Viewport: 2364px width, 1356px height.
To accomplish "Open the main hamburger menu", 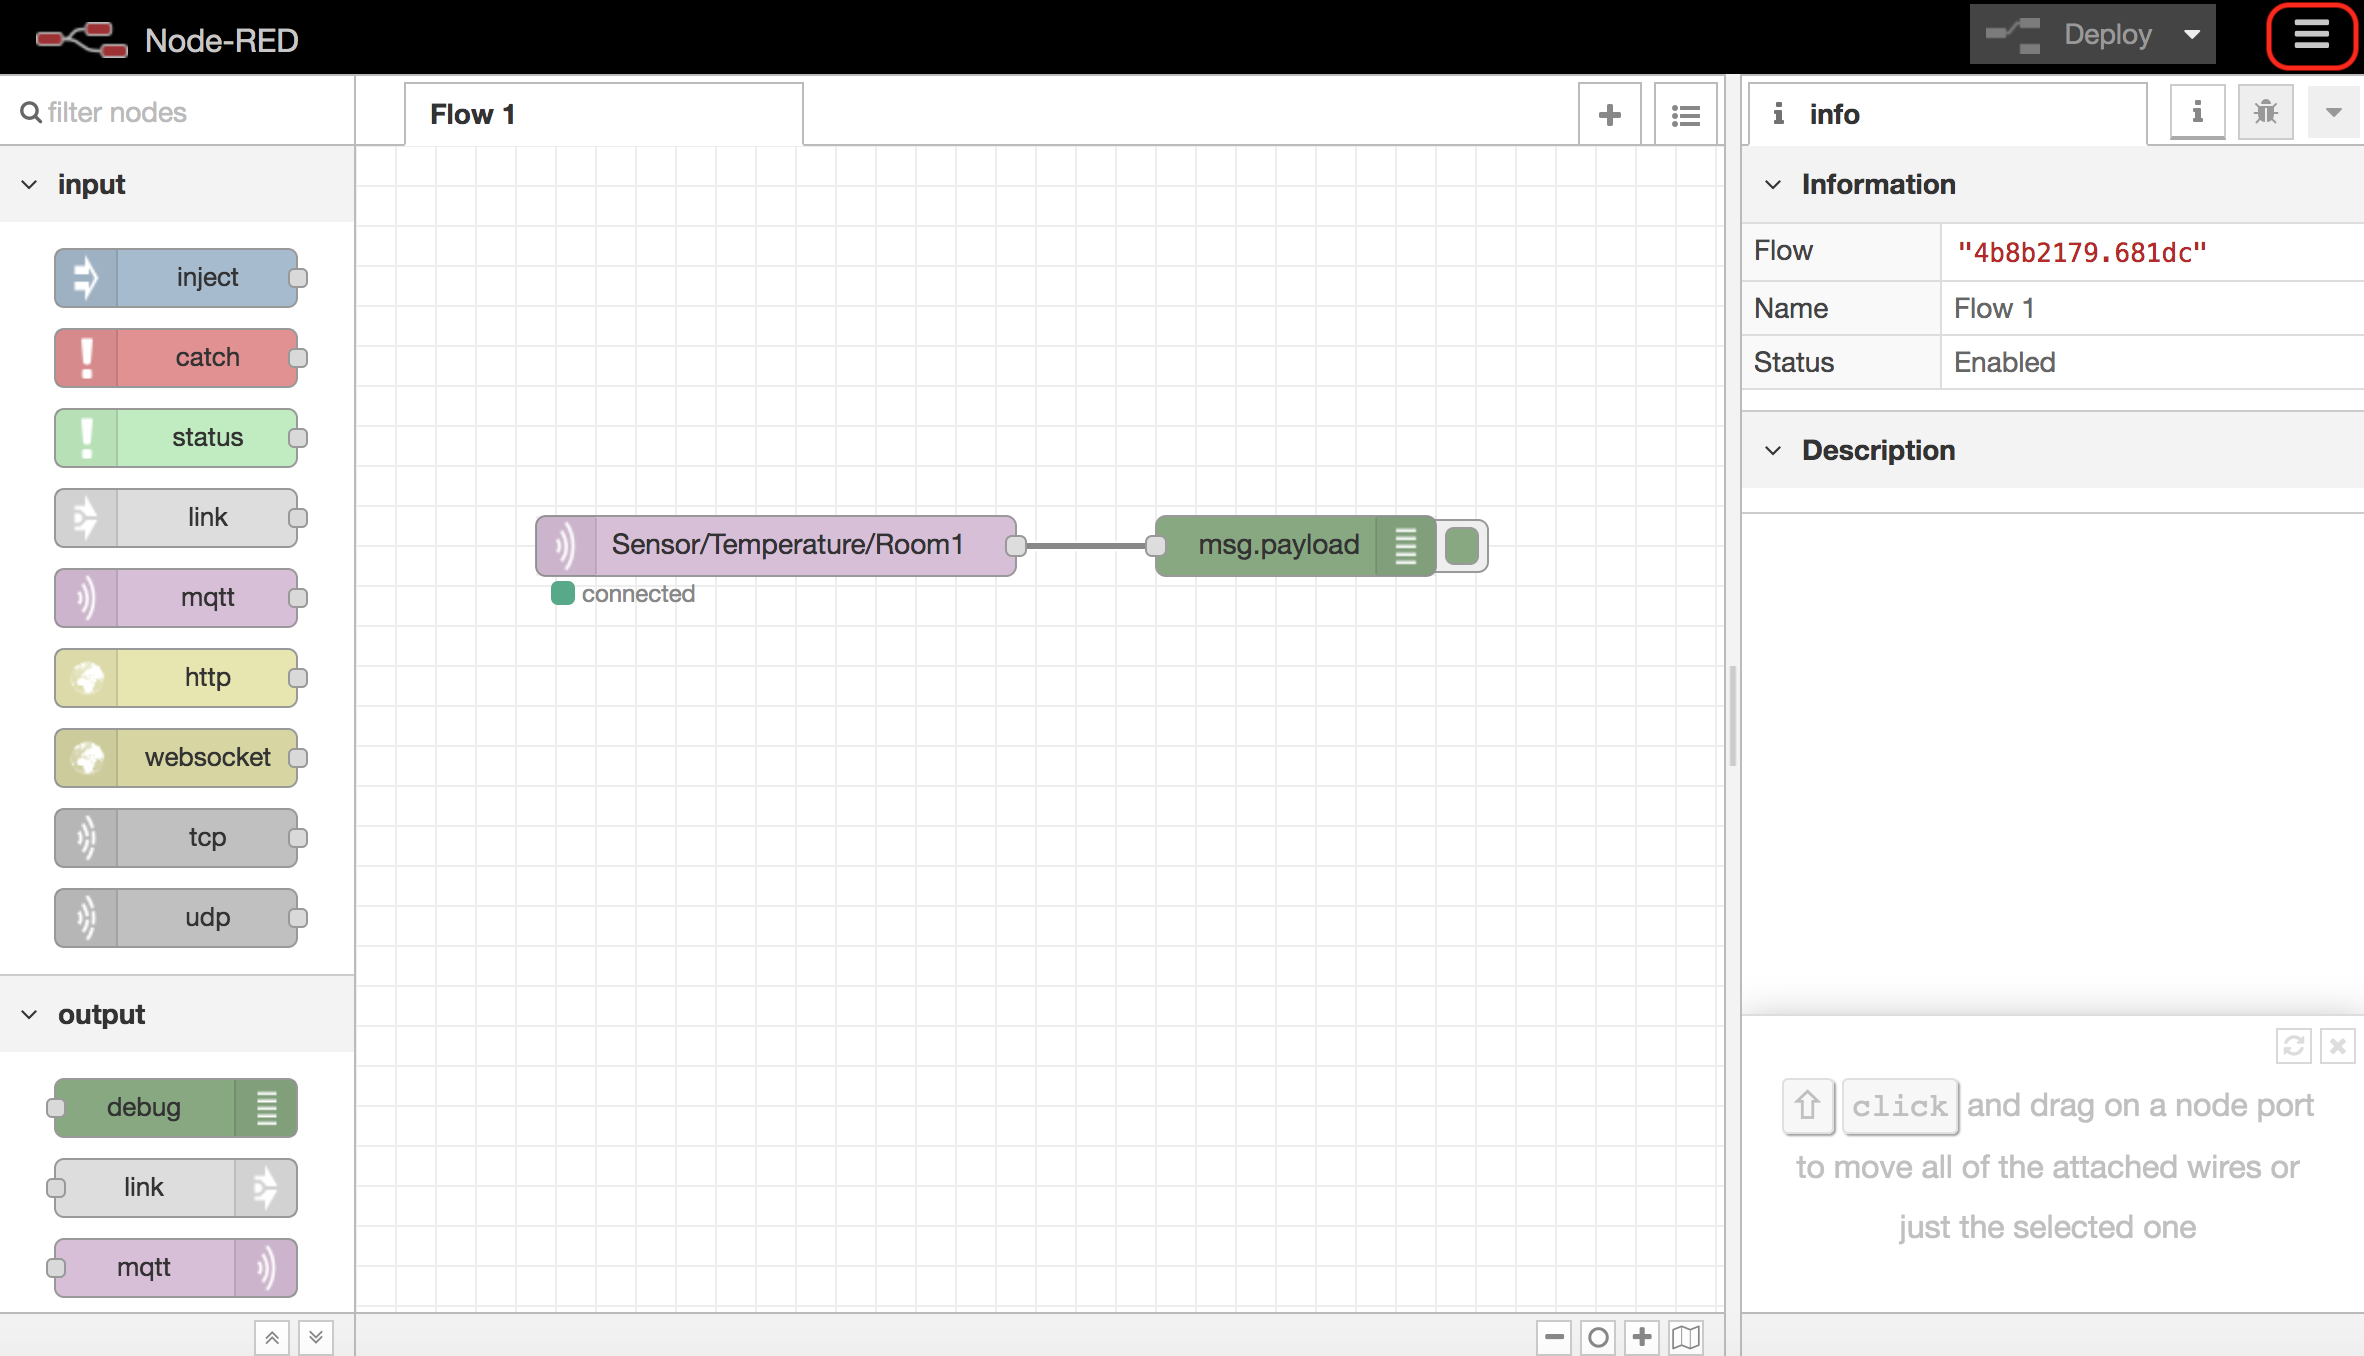I will [x=2311, y=36].
